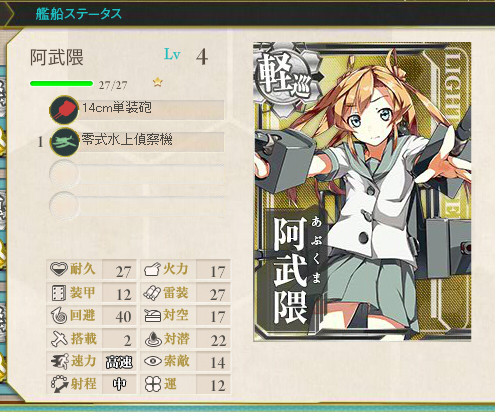Select the 零式水上偵察機 equipment slot
Image resolution: width=503 pixels, height=417 pixels.
(137, 143)
